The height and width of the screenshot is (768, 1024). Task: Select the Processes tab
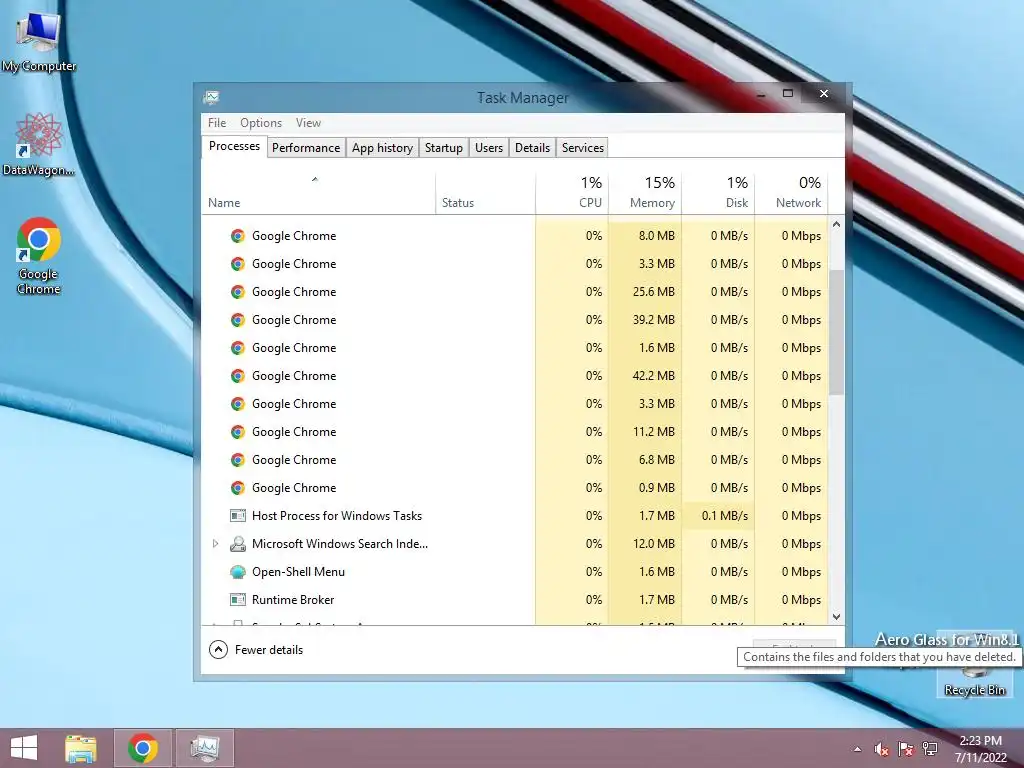(x=234, y=146)
